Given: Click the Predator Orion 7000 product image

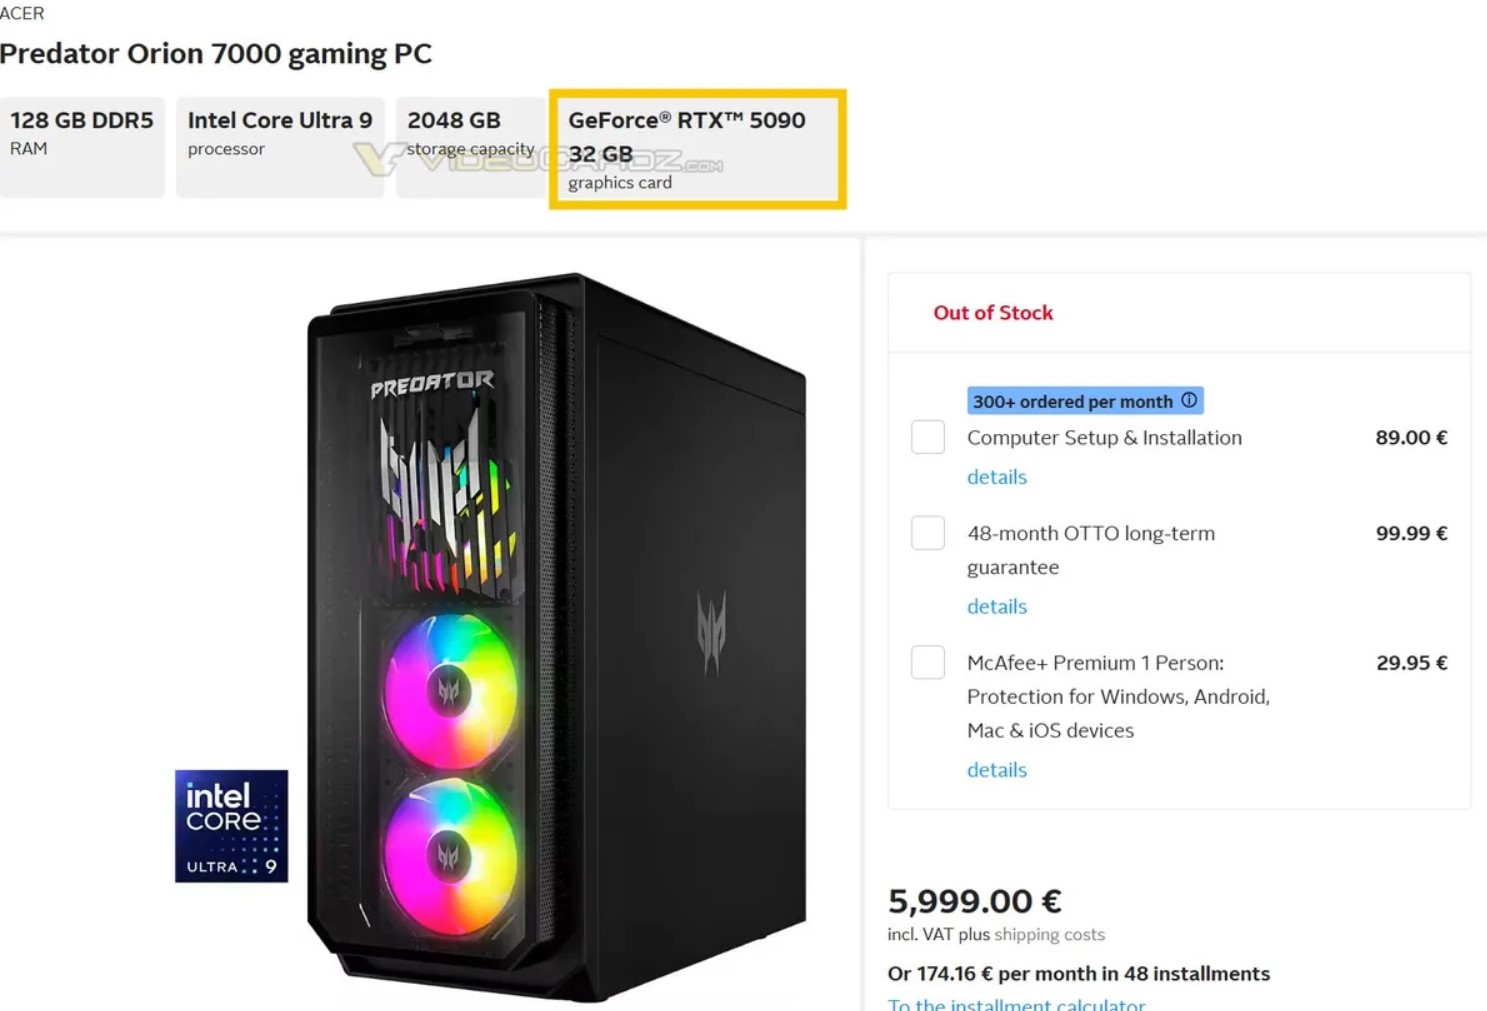Looking at the screenshot, I should (x=556, y=640).
